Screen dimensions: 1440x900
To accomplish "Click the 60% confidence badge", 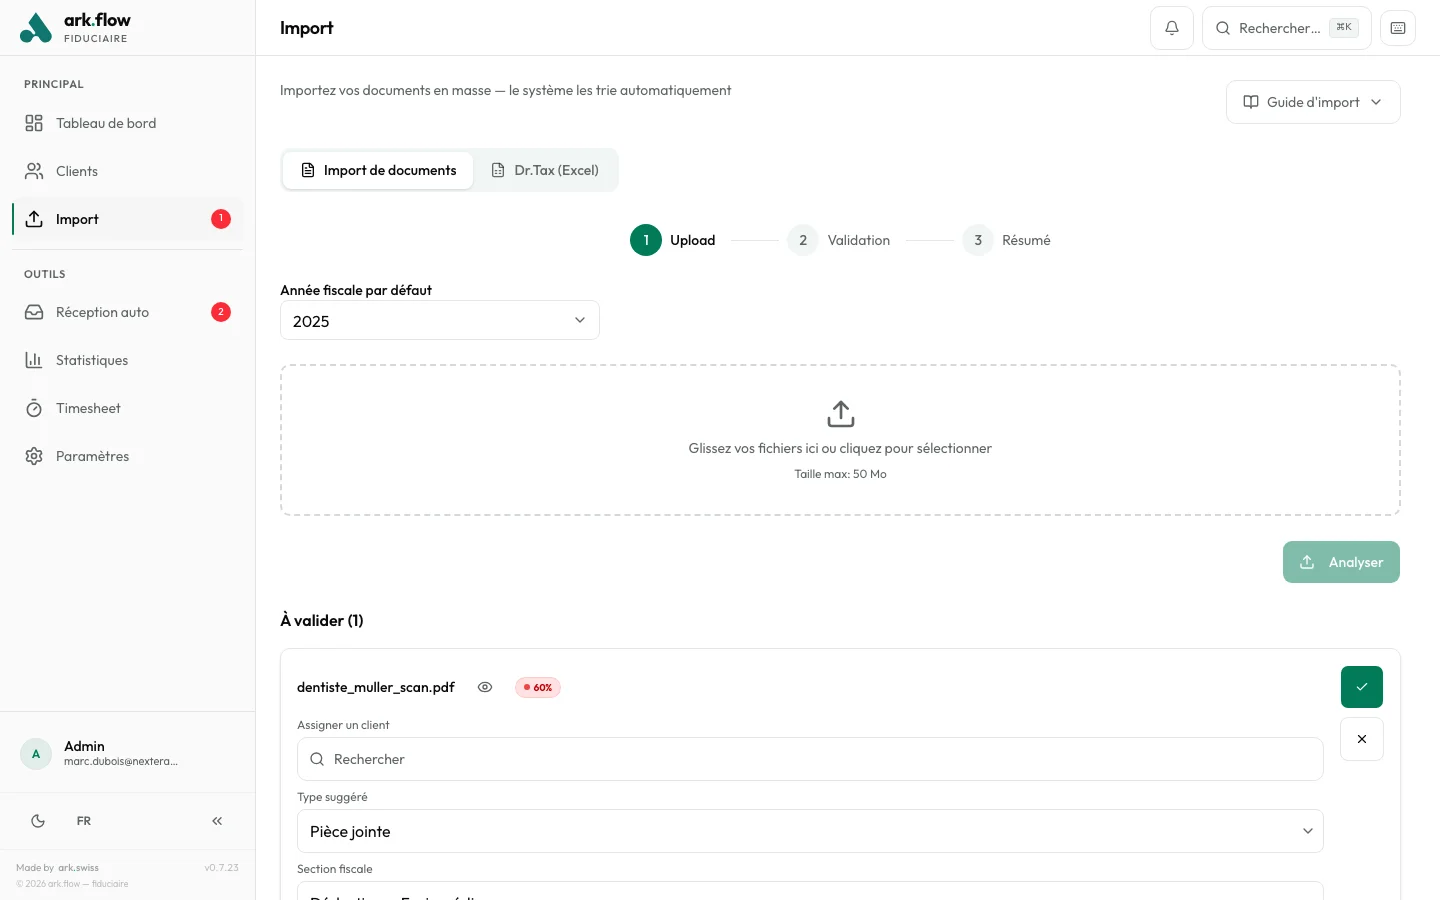I will tap(537, 687).
